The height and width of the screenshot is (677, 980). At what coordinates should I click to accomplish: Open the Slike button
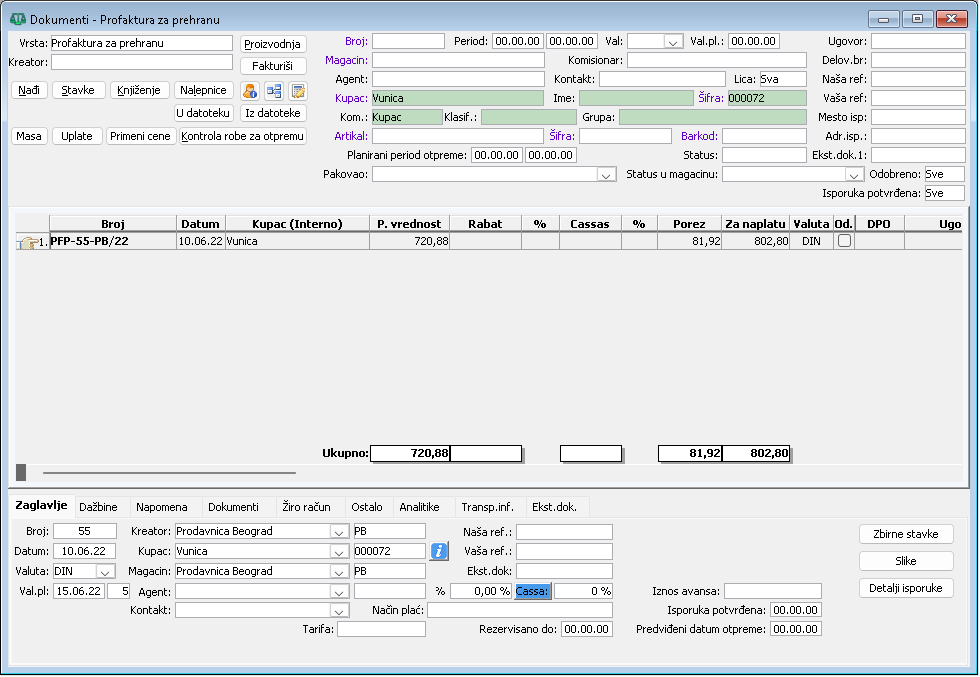(x=906, y=561)
